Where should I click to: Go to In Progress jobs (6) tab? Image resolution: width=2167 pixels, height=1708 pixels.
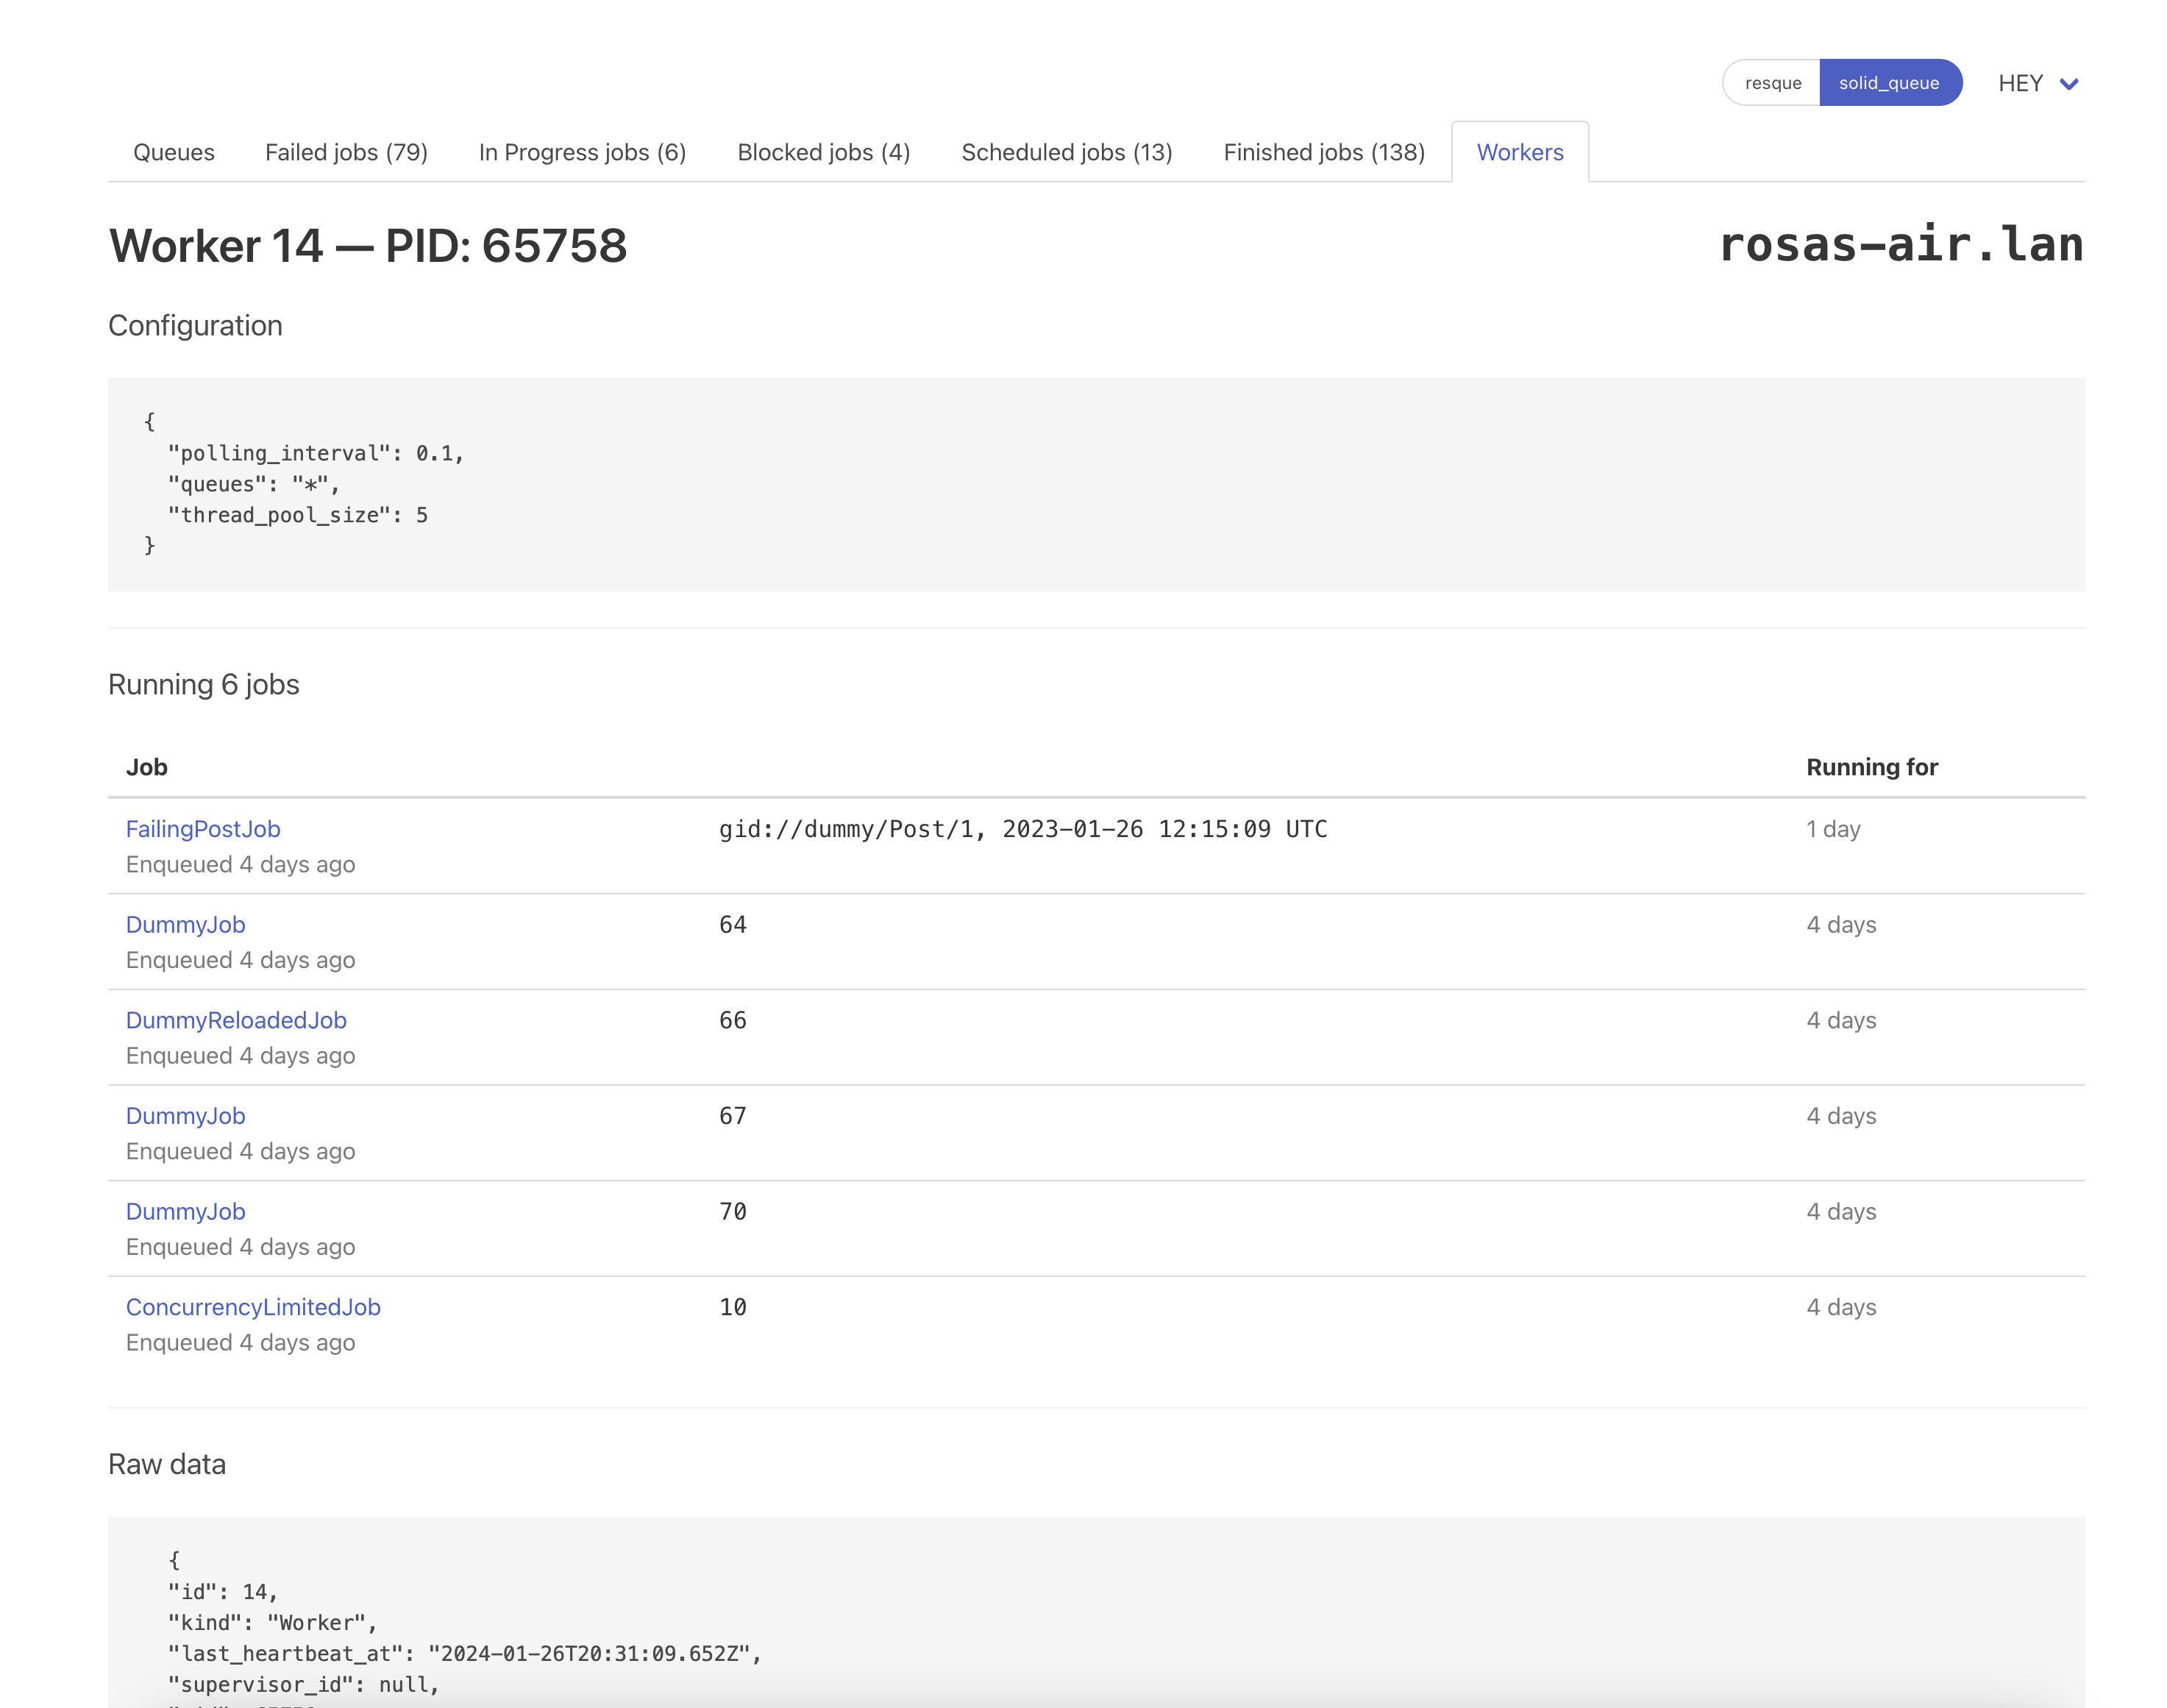click(582, 152)
